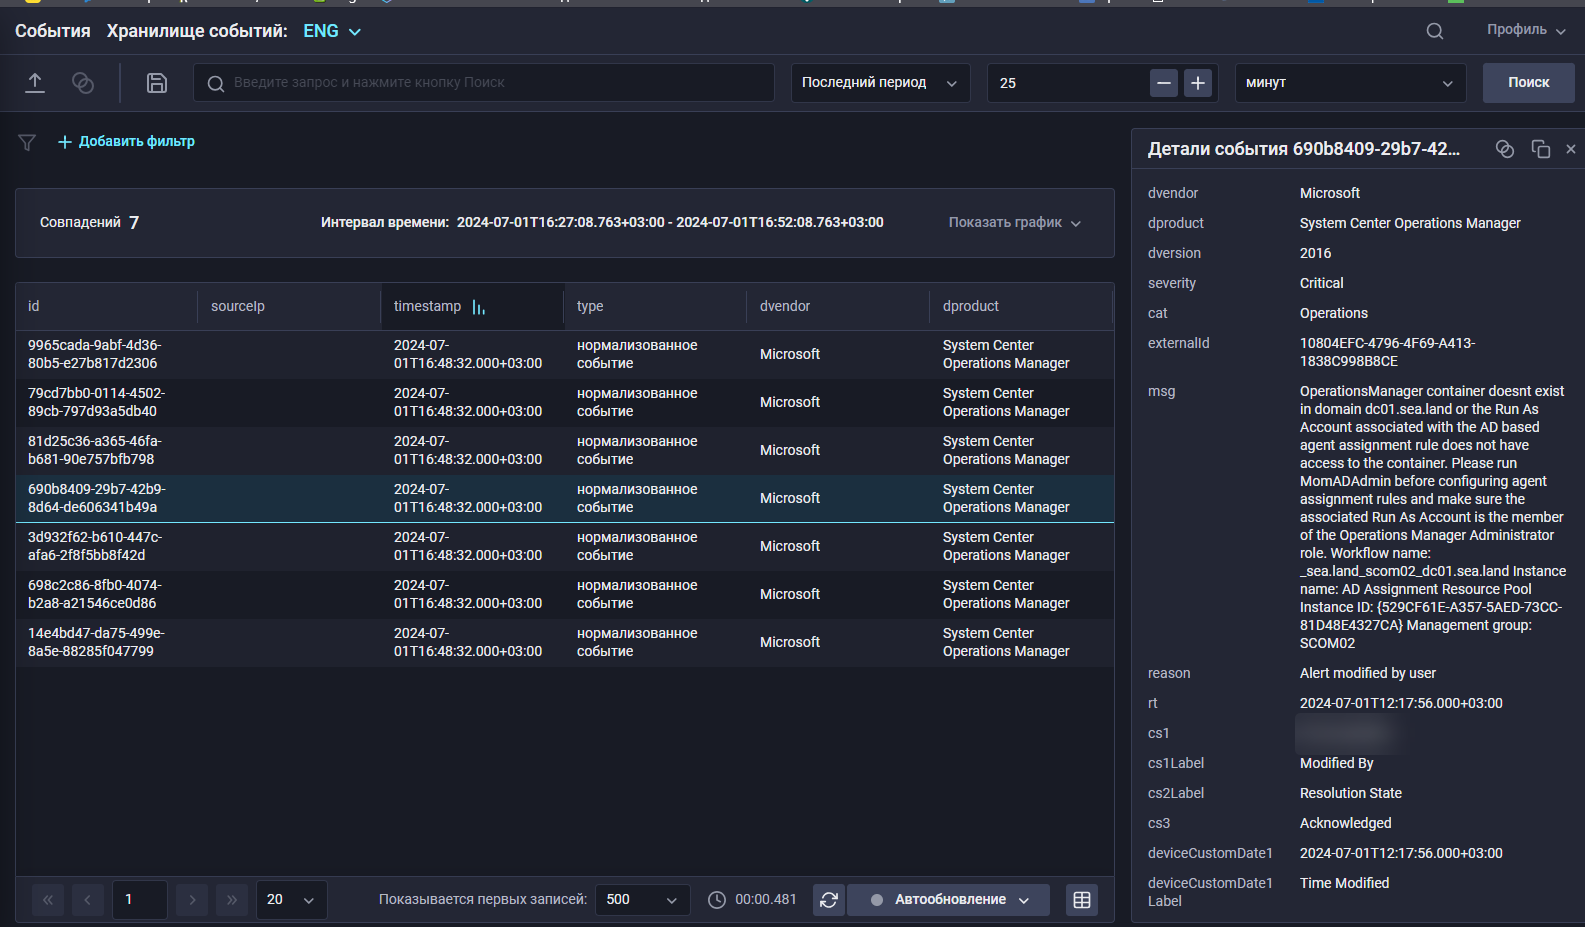The image size is (1585, 927).
Task: Click the plus icon beside Добавить фильтр
Action: pos(65,142)
